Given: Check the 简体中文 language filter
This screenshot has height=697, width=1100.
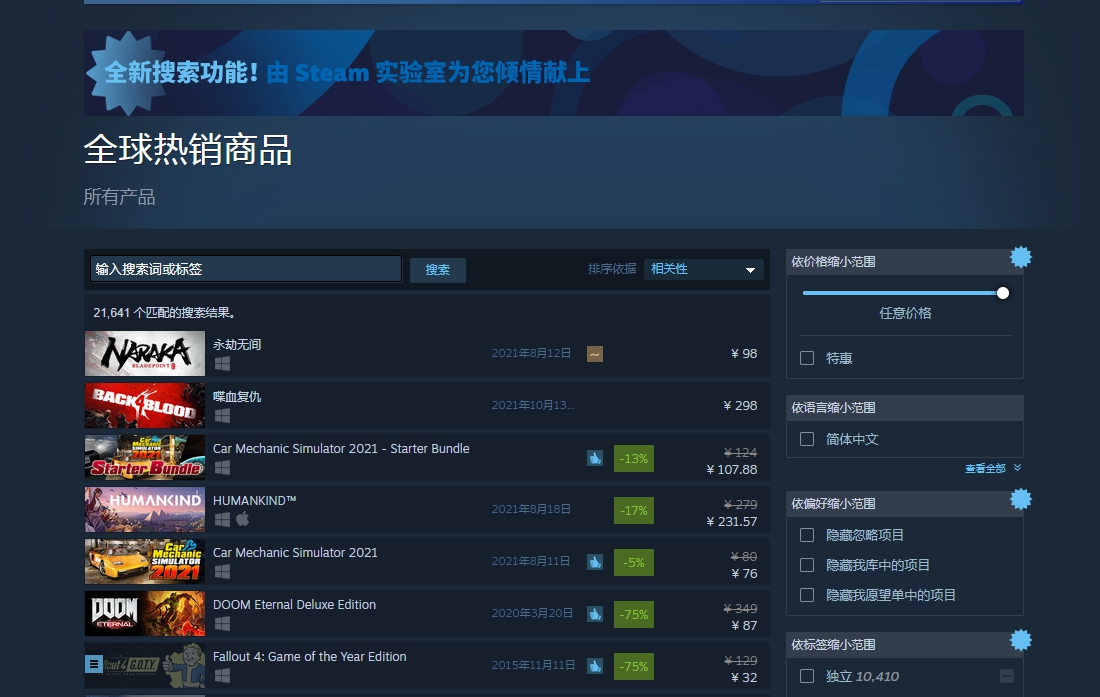Looking at the screenshot, I should tap(807, 439).
